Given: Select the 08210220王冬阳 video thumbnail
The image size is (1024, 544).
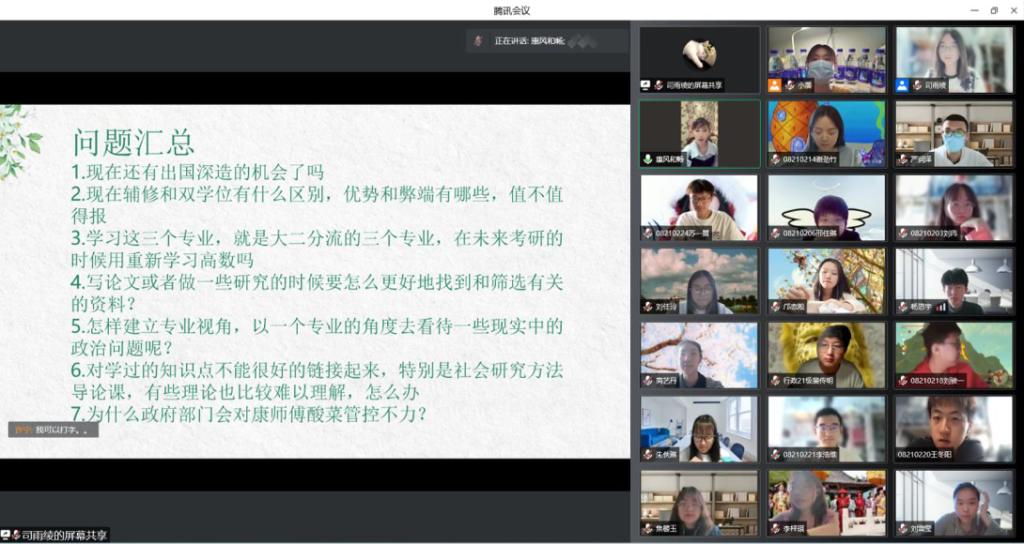Looking at the screenshot, I should point(954,428).
